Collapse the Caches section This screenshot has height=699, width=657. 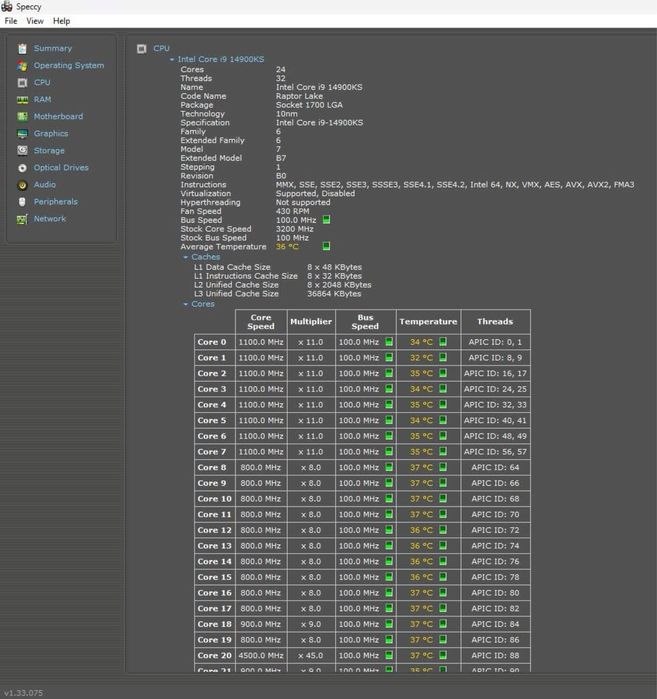(x=186, y=257)
